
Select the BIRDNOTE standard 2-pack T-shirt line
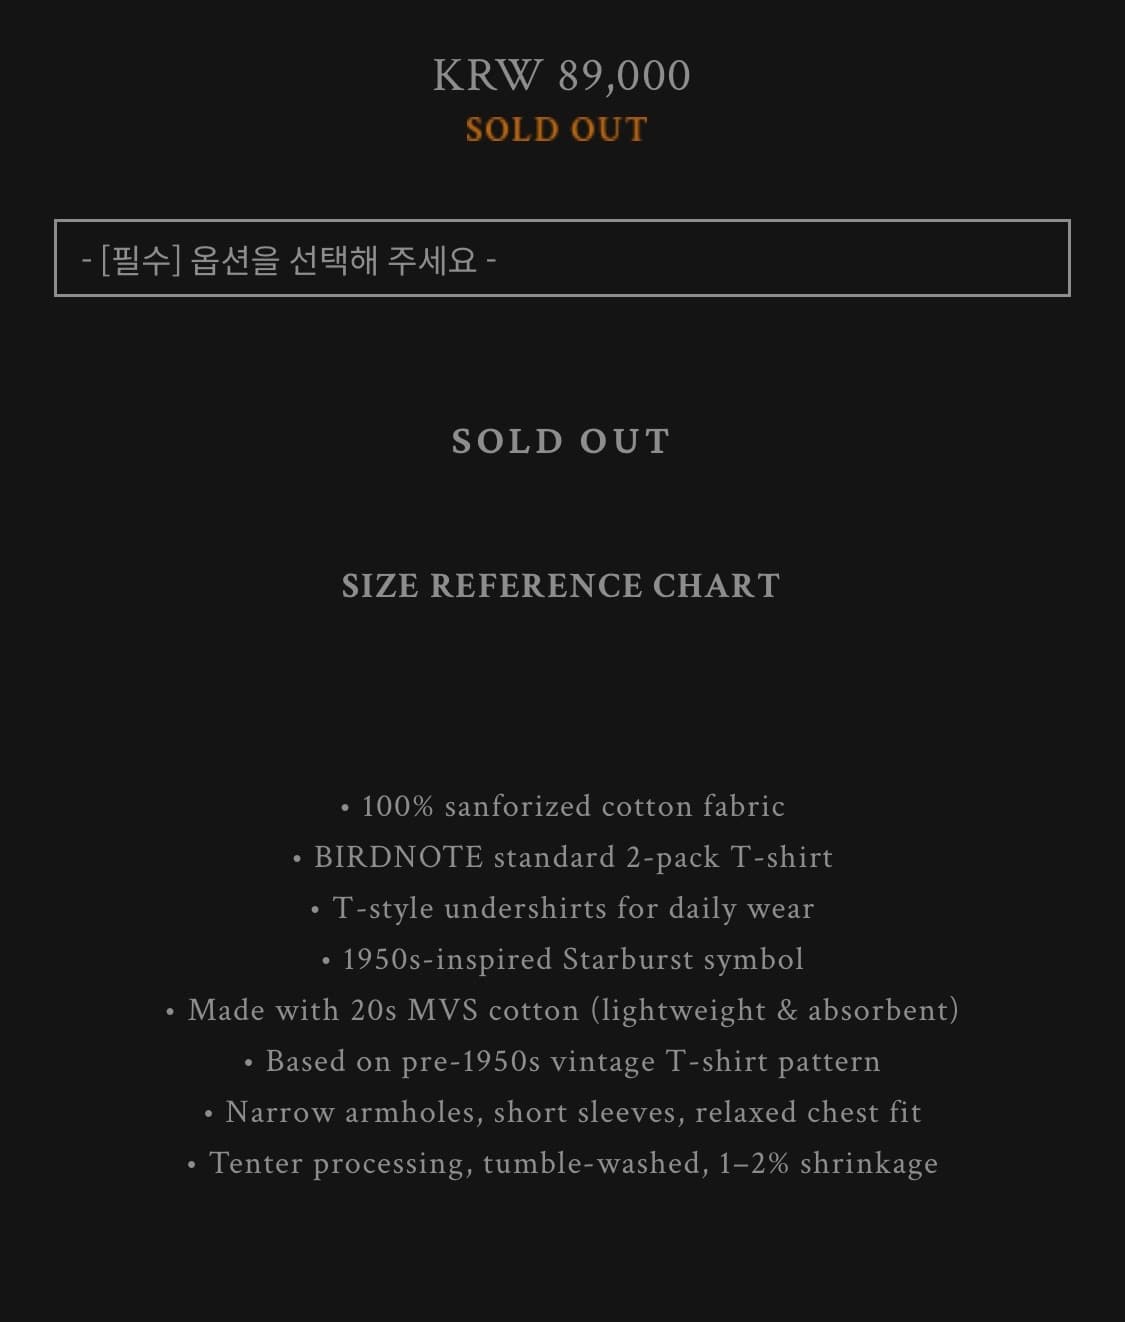(563, 857)
